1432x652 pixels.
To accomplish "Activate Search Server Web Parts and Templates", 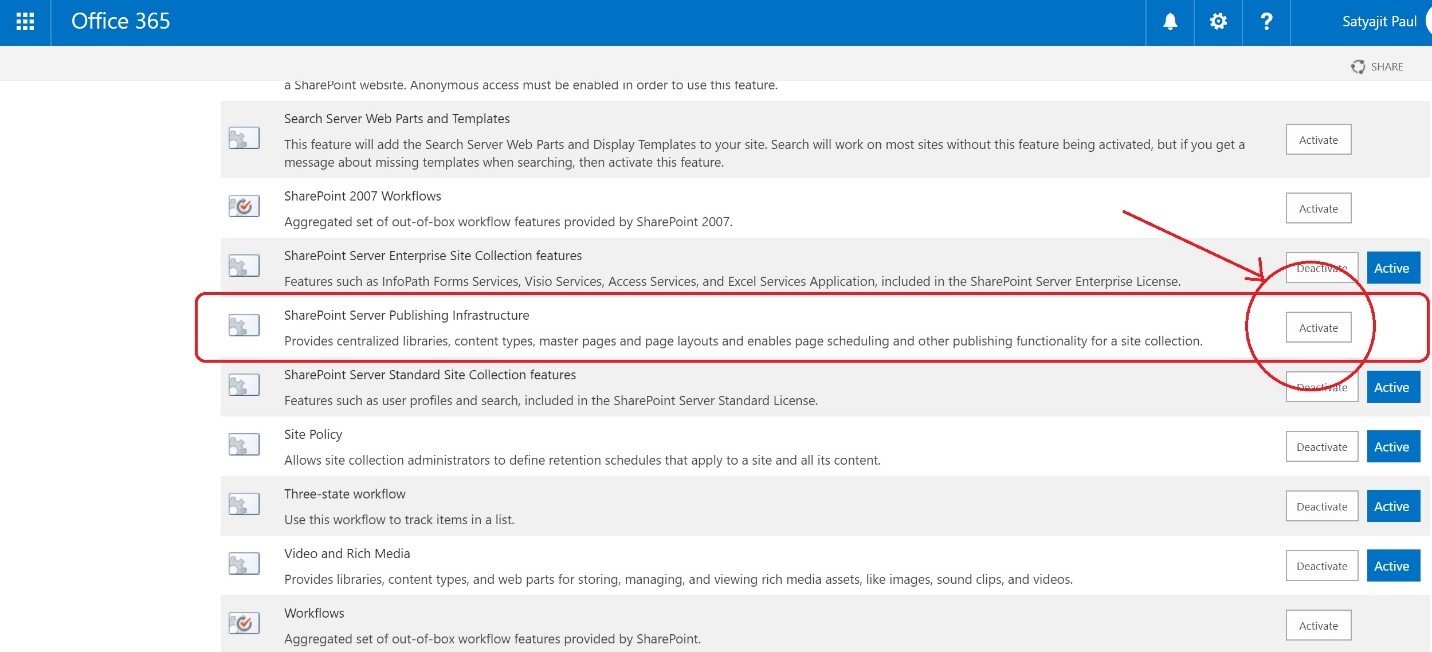I will [x=1318, y=140].
